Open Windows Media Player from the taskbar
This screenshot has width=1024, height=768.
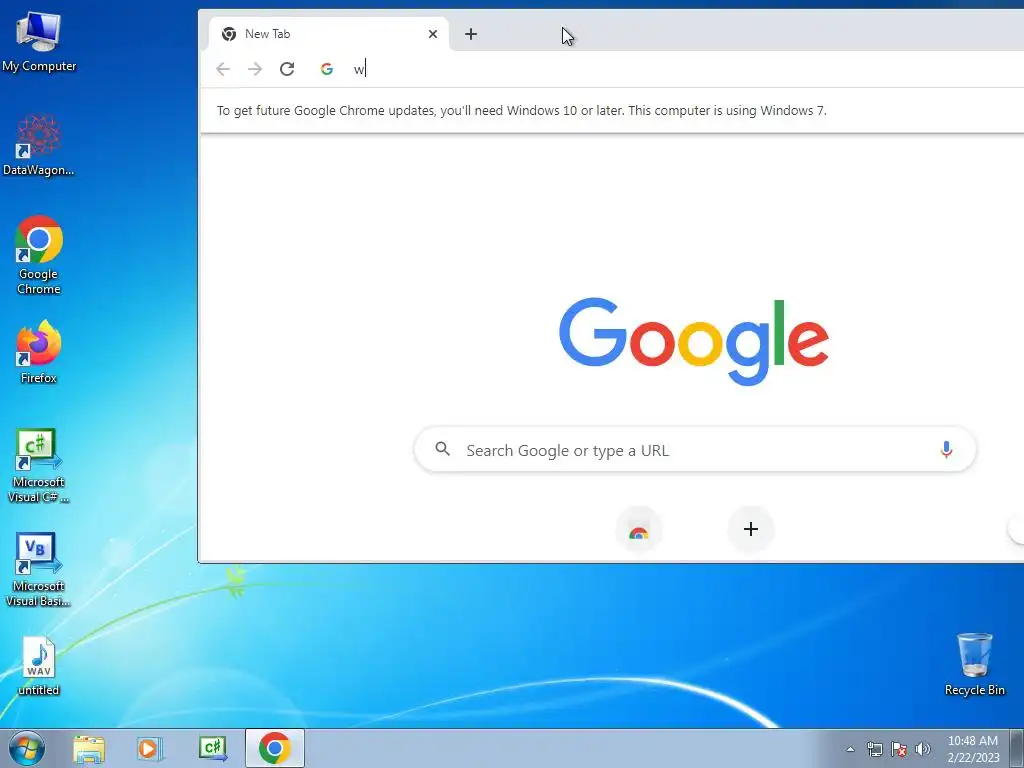tap(150, 748)
